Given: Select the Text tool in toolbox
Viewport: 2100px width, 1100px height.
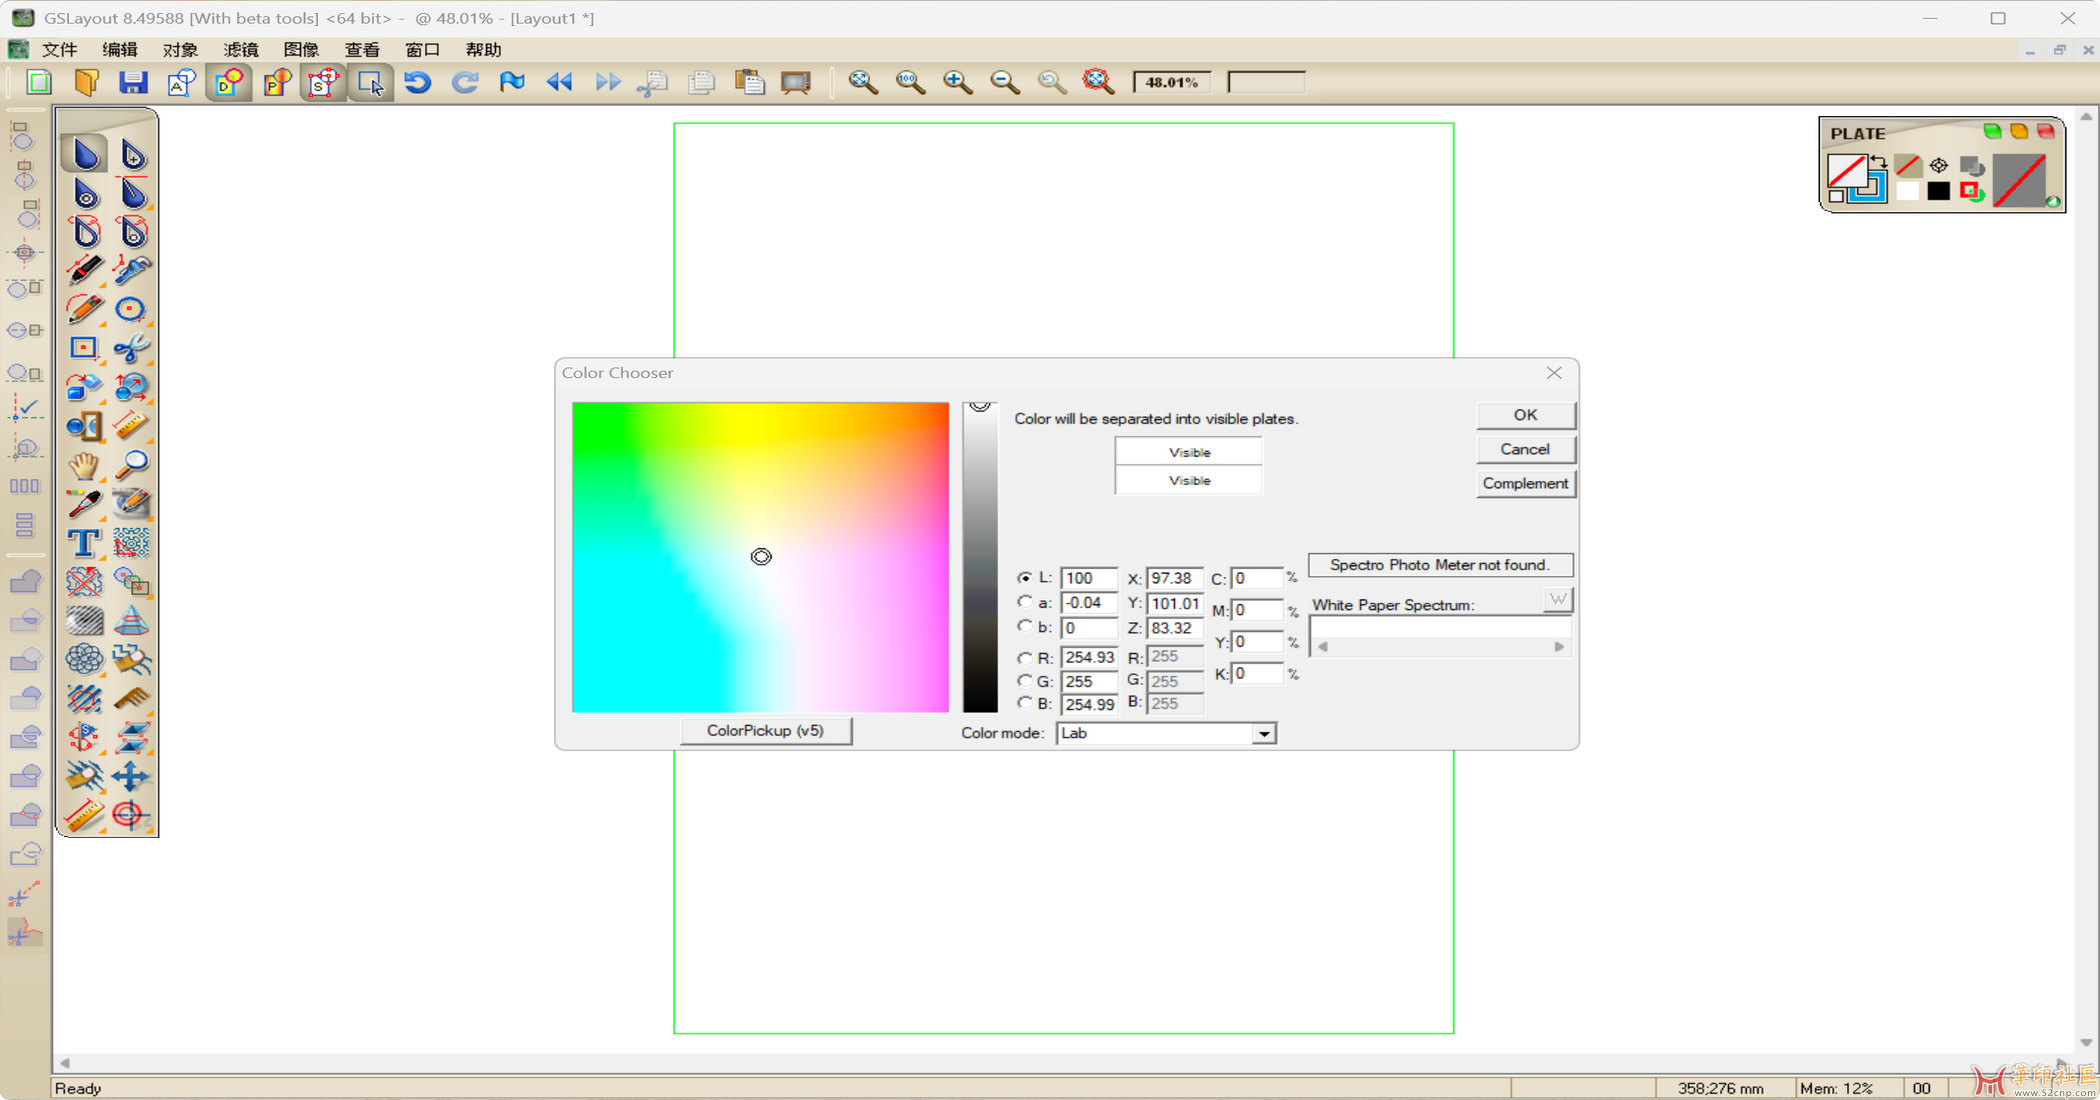Looking at the screenshot, I should [x=84, y=543].
